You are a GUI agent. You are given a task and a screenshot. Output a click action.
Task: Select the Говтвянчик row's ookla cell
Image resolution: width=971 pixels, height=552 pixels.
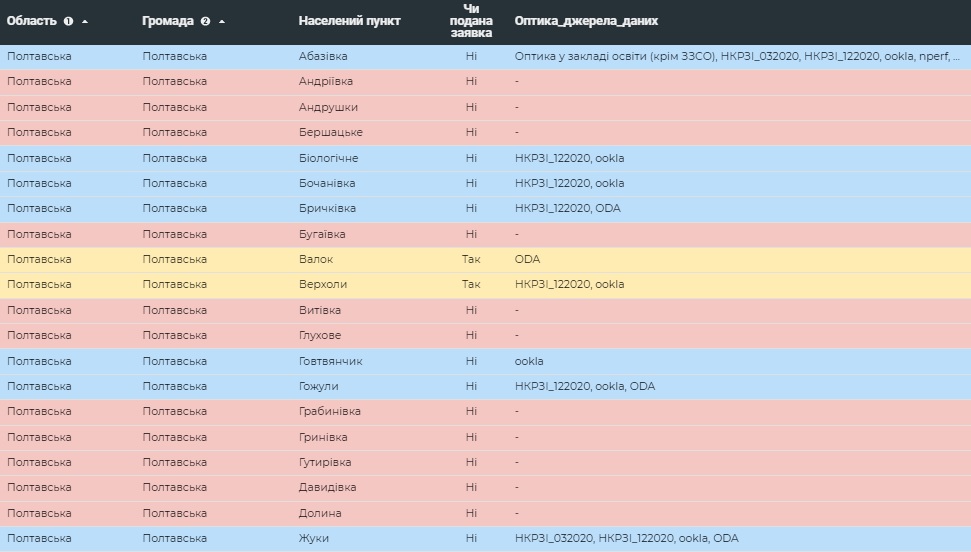pos(529,361)
